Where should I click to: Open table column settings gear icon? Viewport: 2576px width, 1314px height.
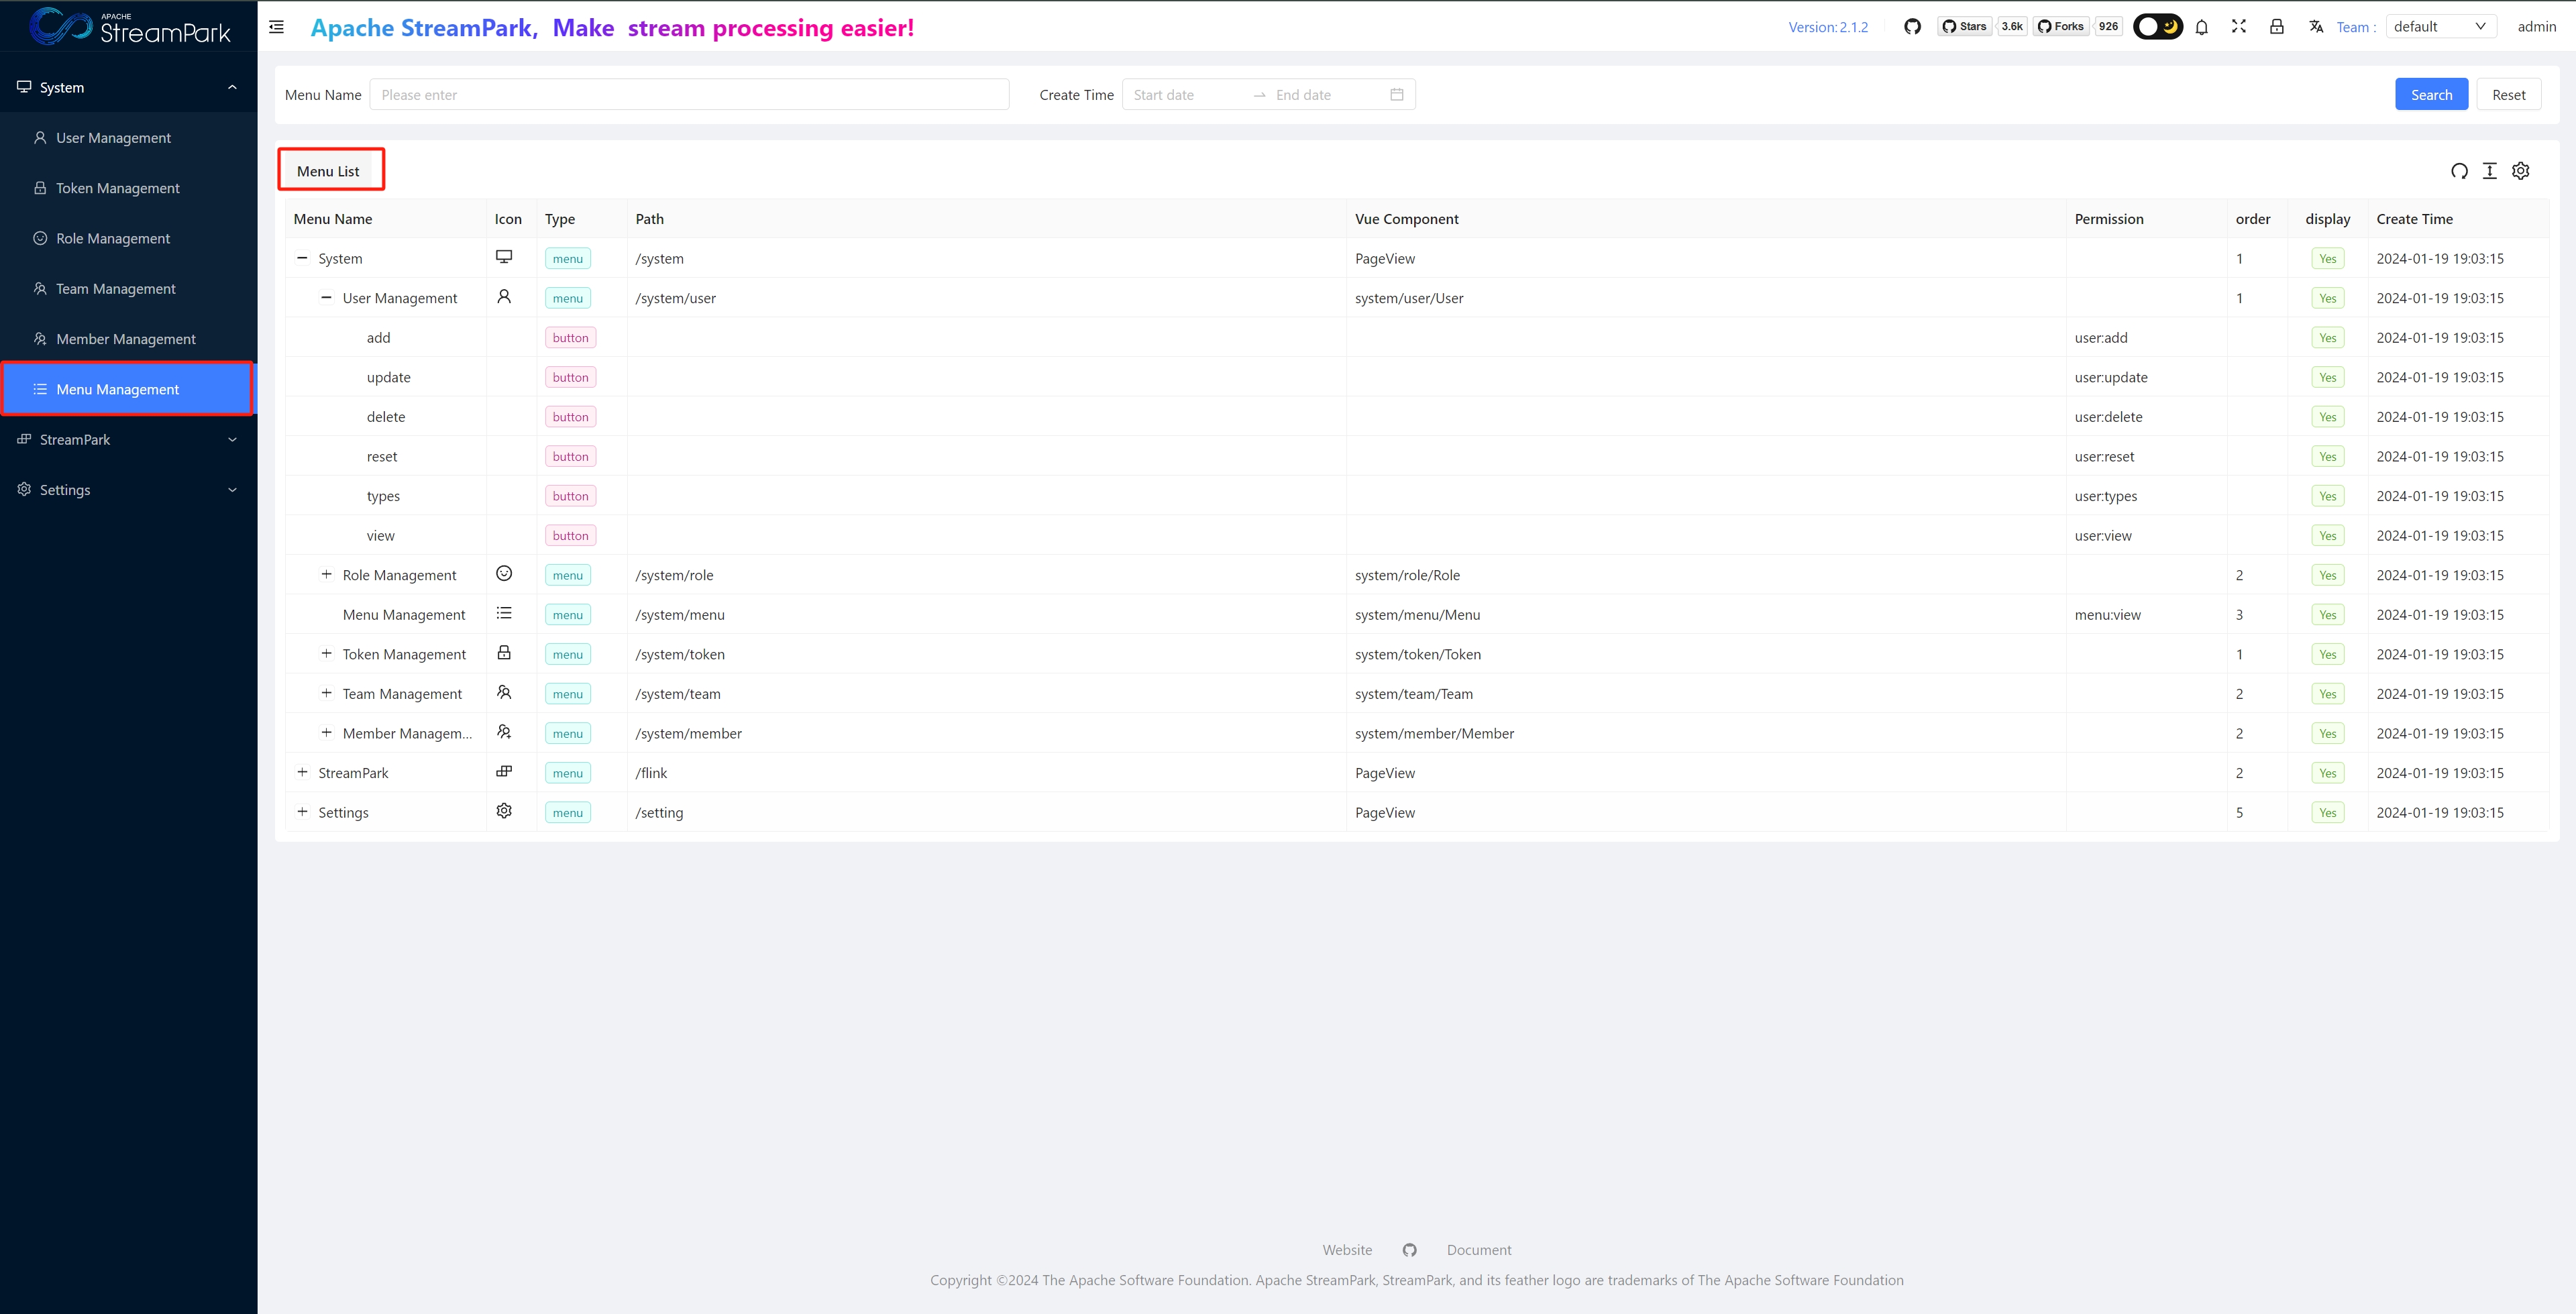(2521, 171)
